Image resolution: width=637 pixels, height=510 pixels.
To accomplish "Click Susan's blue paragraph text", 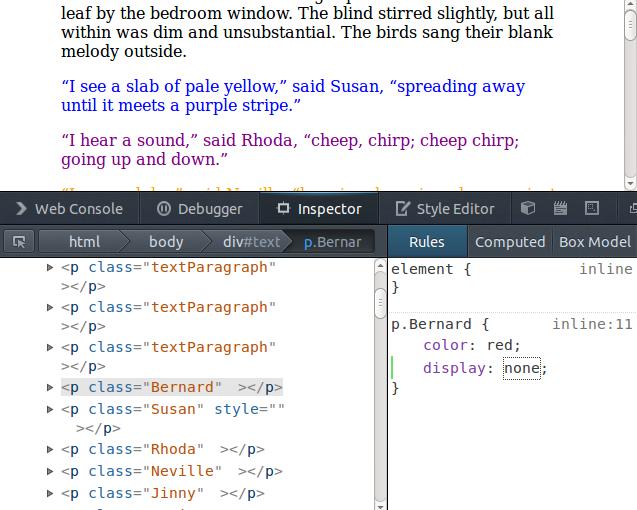I will point(293,96).
